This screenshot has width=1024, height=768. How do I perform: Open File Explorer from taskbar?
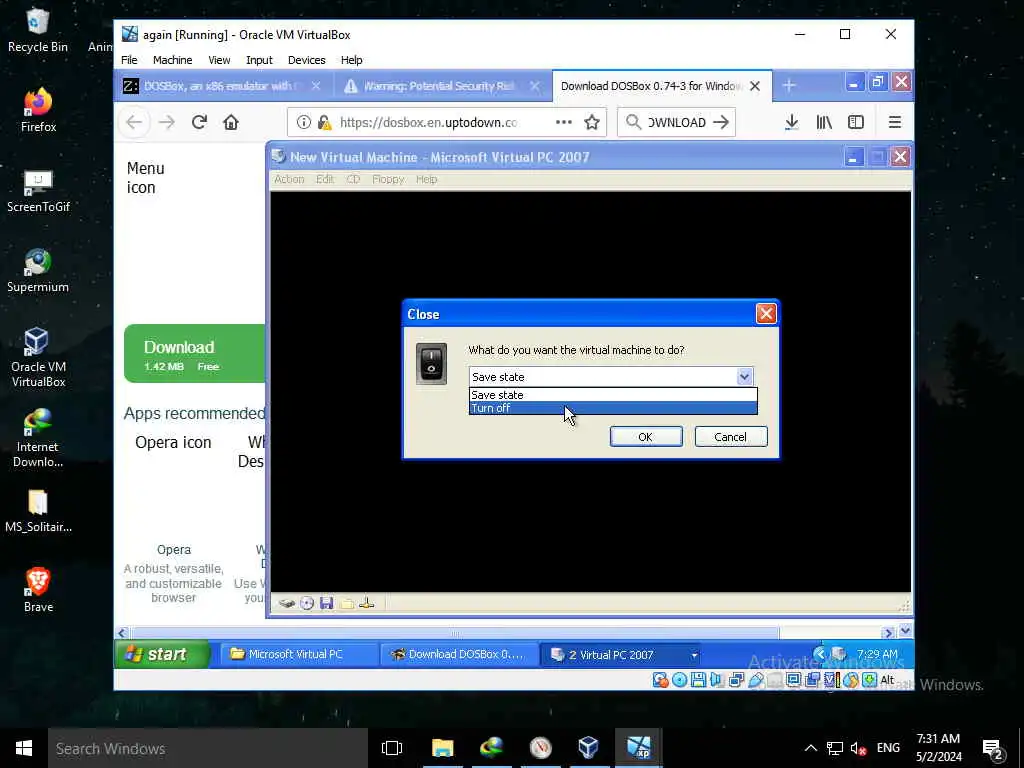tap(442, 748)
